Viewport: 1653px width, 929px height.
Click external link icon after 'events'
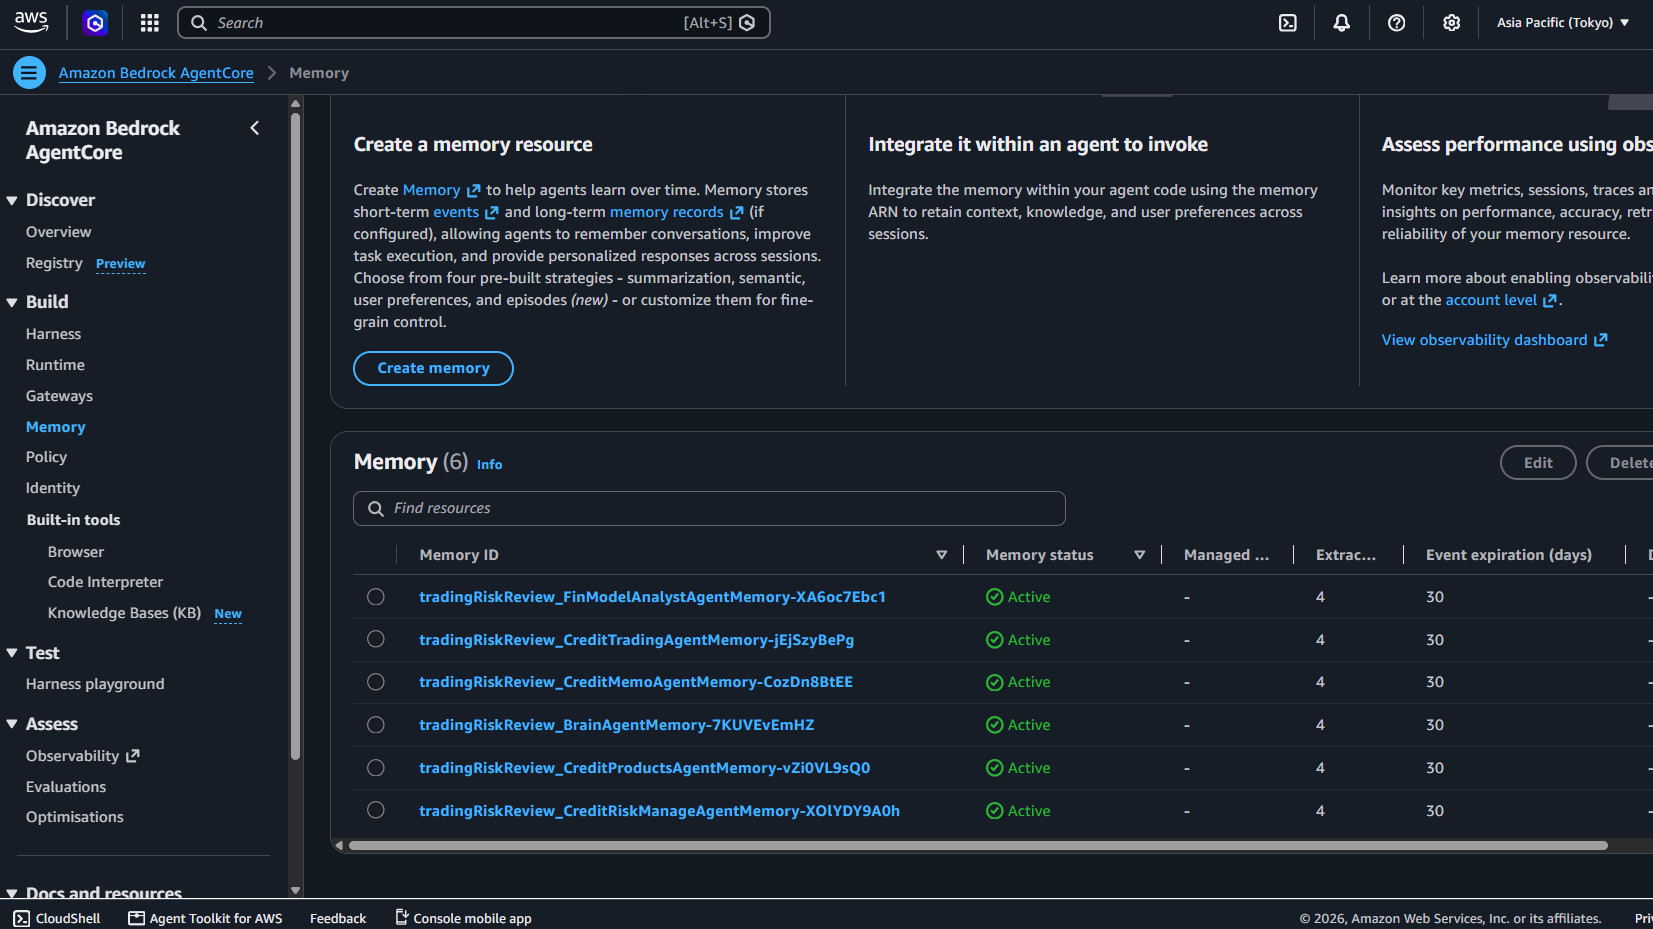coord(492,213)
